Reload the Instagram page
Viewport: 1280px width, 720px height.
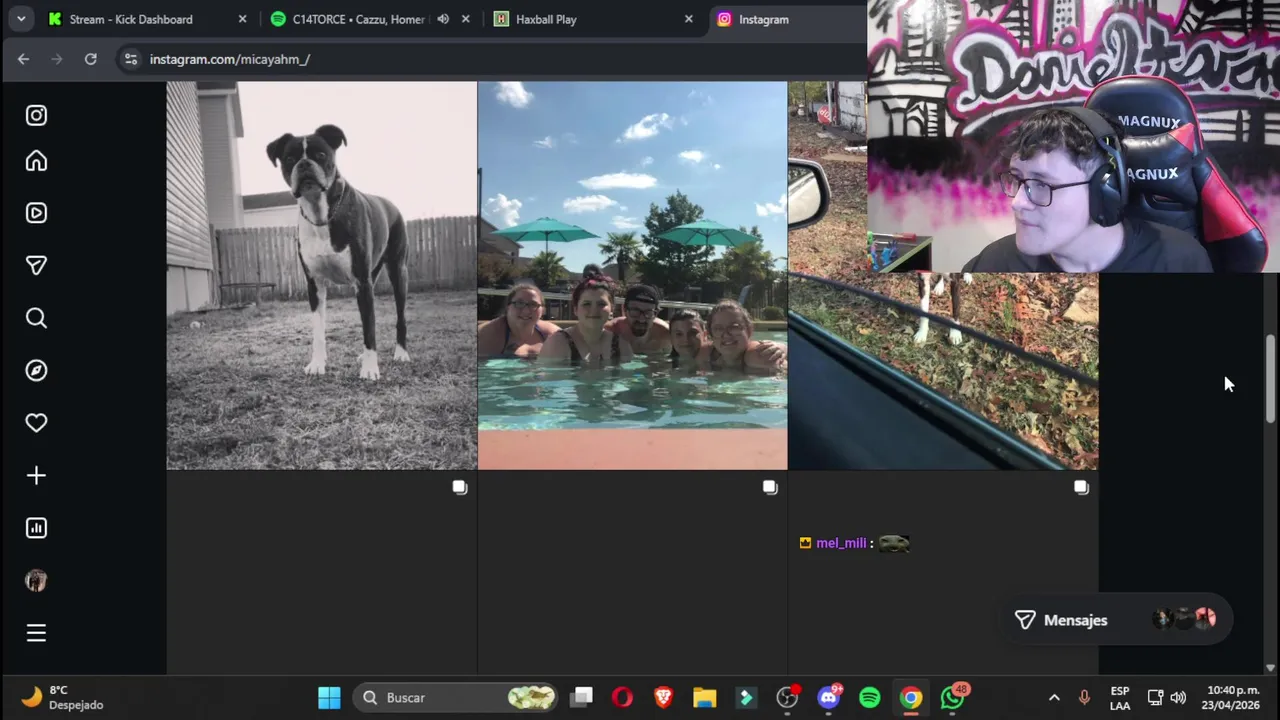click(x=90, y=59)
